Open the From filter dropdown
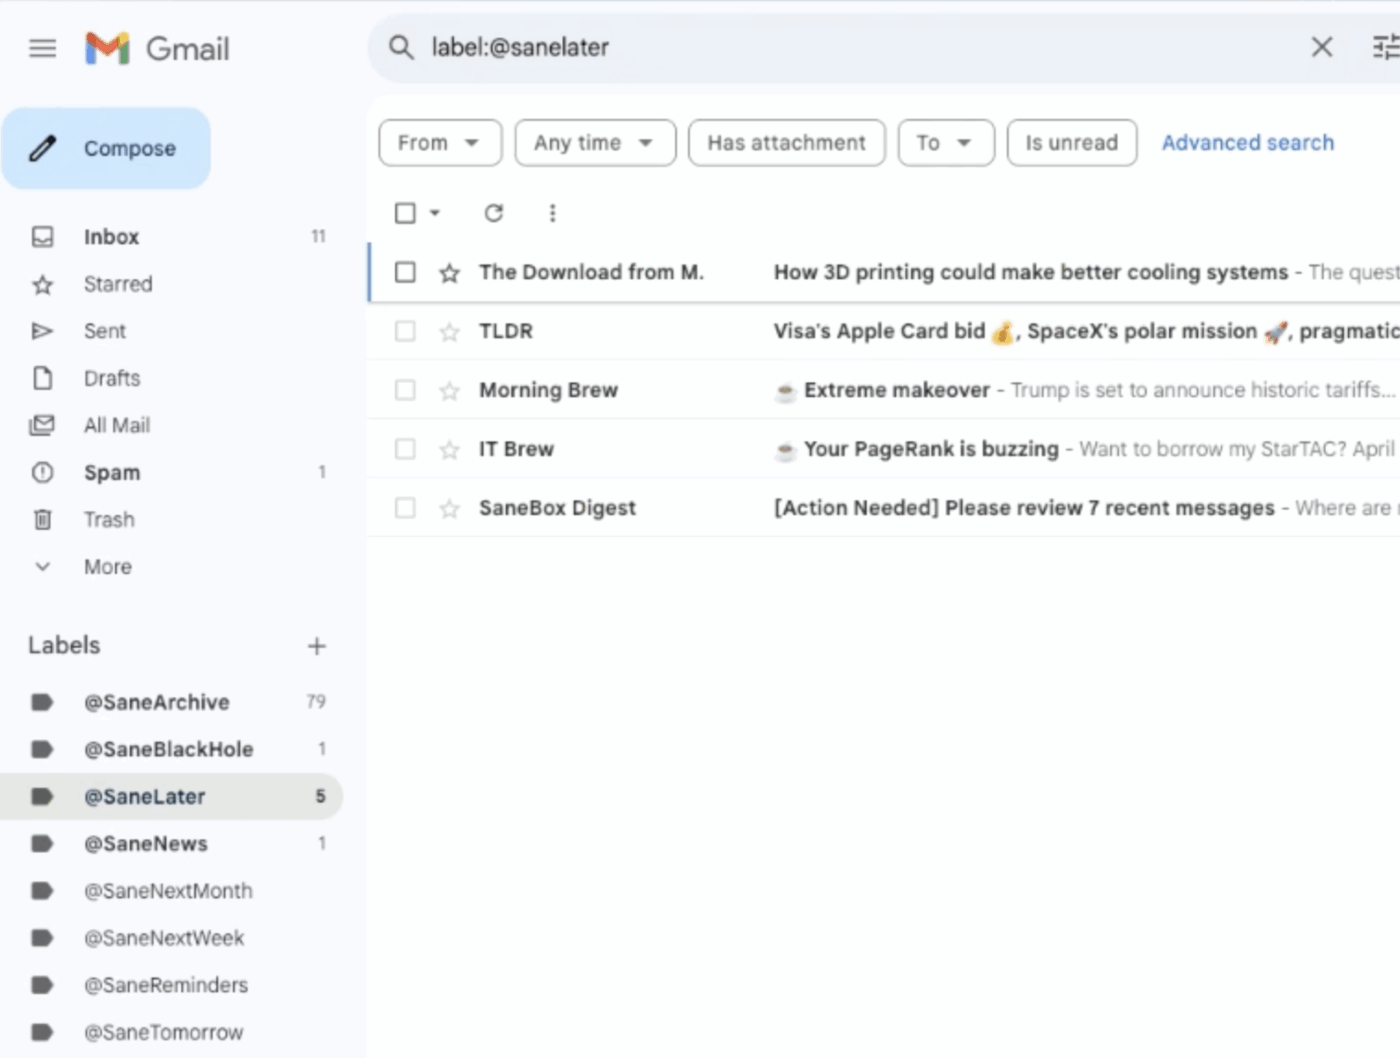Screen dimensions: 1400x1058 point(438,143)
